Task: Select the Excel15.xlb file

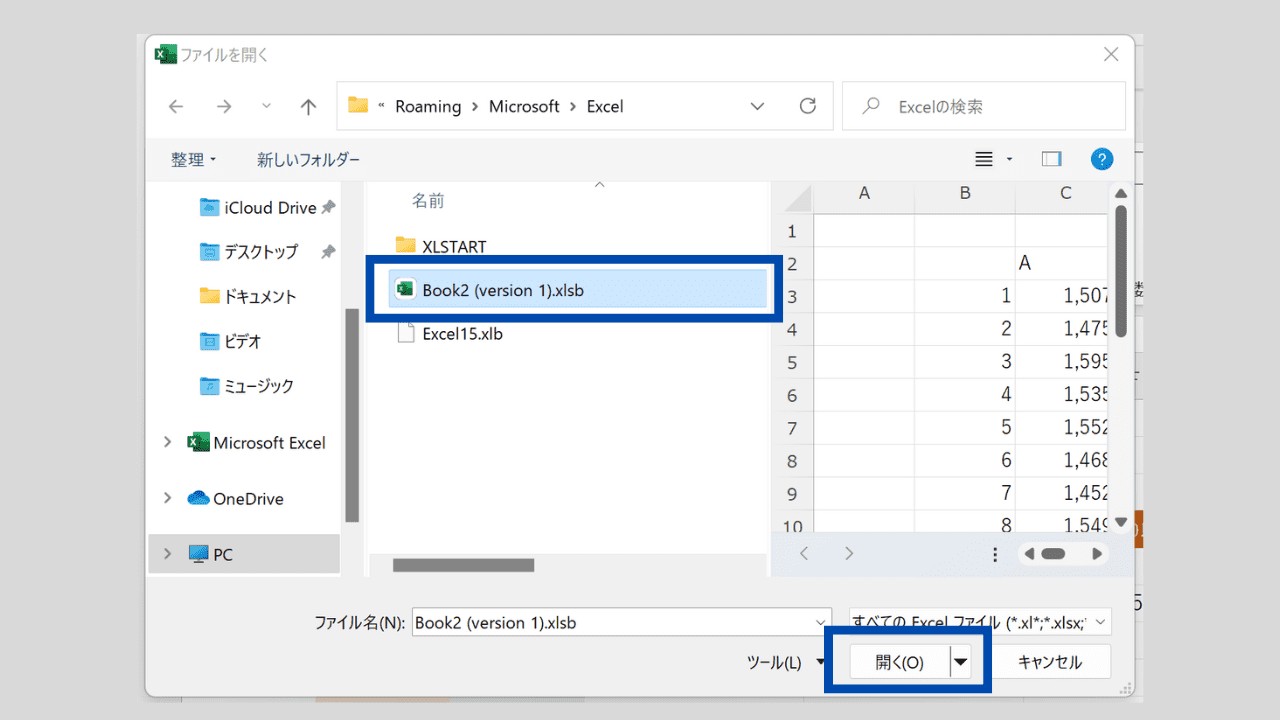Action: tap(450, 334)
